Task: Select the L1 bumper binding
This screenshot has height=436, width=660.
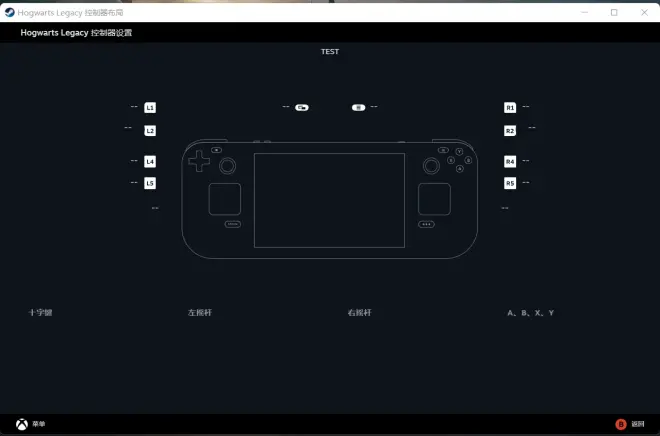Action: click(150, 108)
